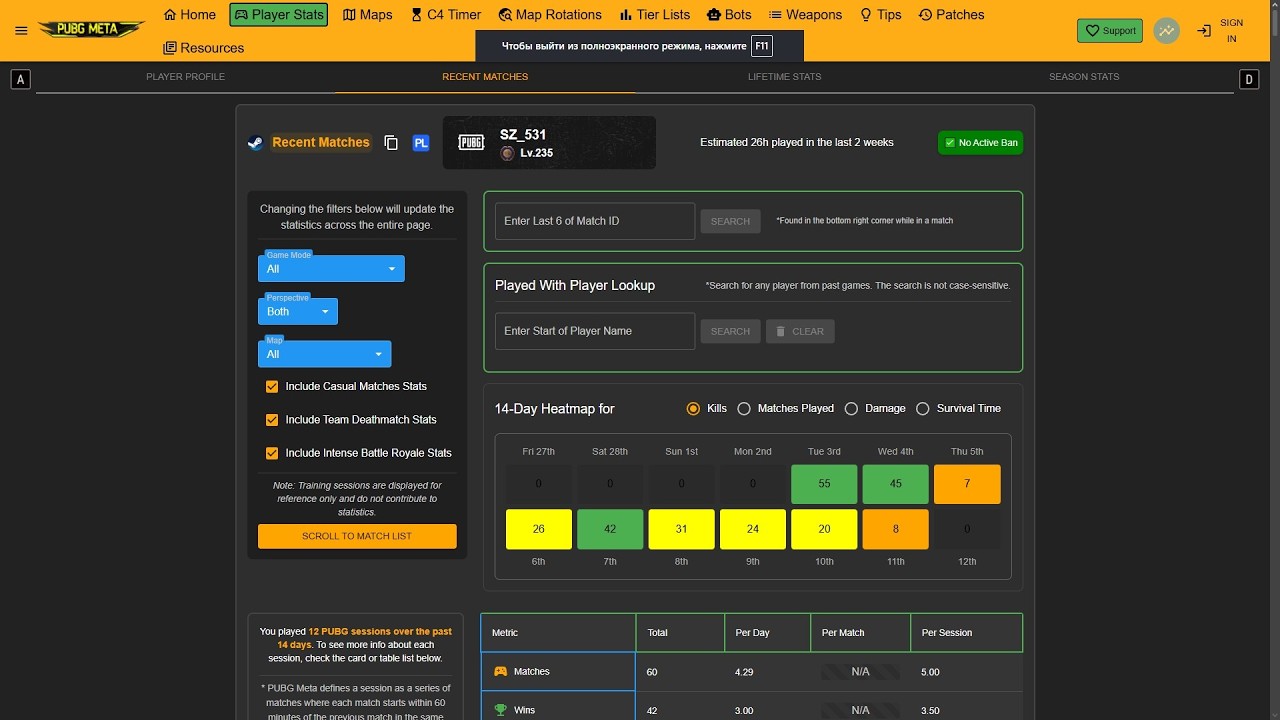Open Tier Lists
1280x720 pixels.
pos(655,15)
